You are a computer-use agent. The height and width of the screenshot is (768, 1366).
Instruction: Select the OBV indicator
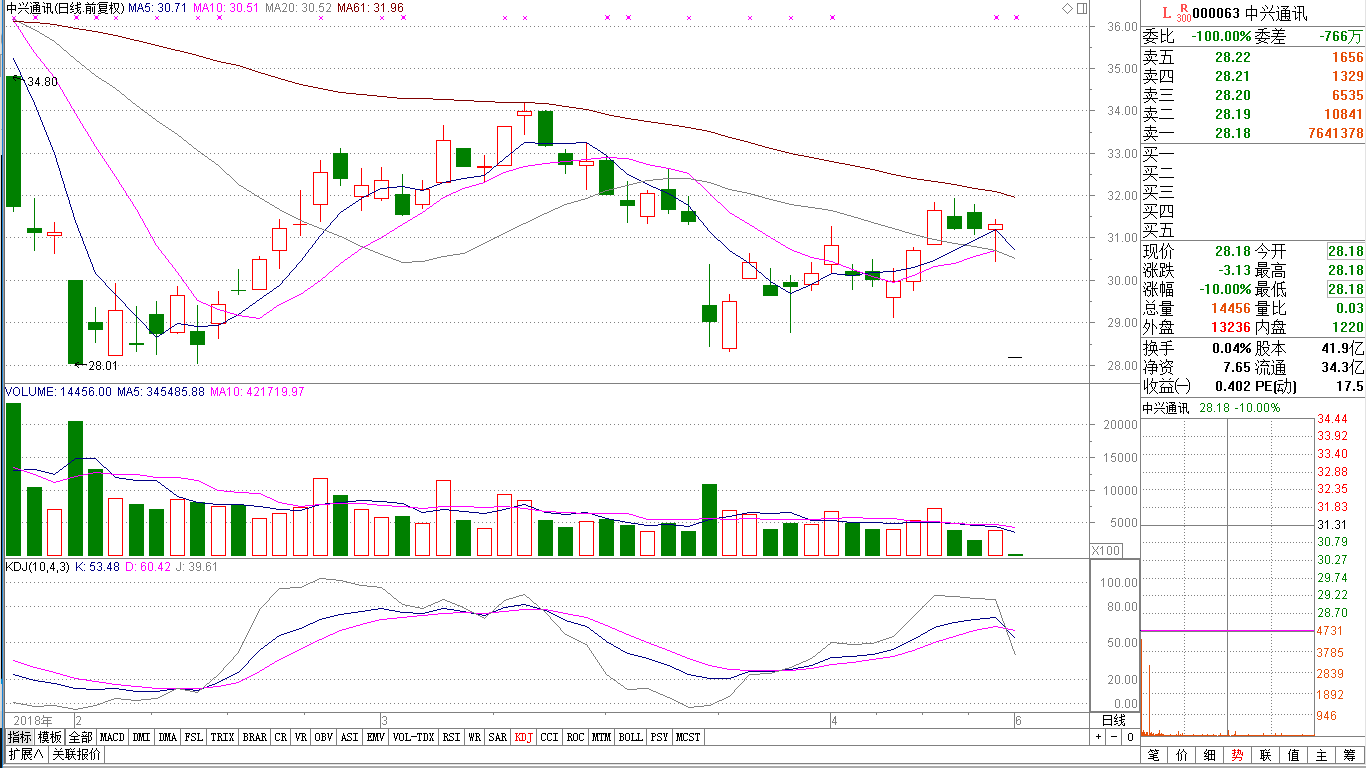323,737
